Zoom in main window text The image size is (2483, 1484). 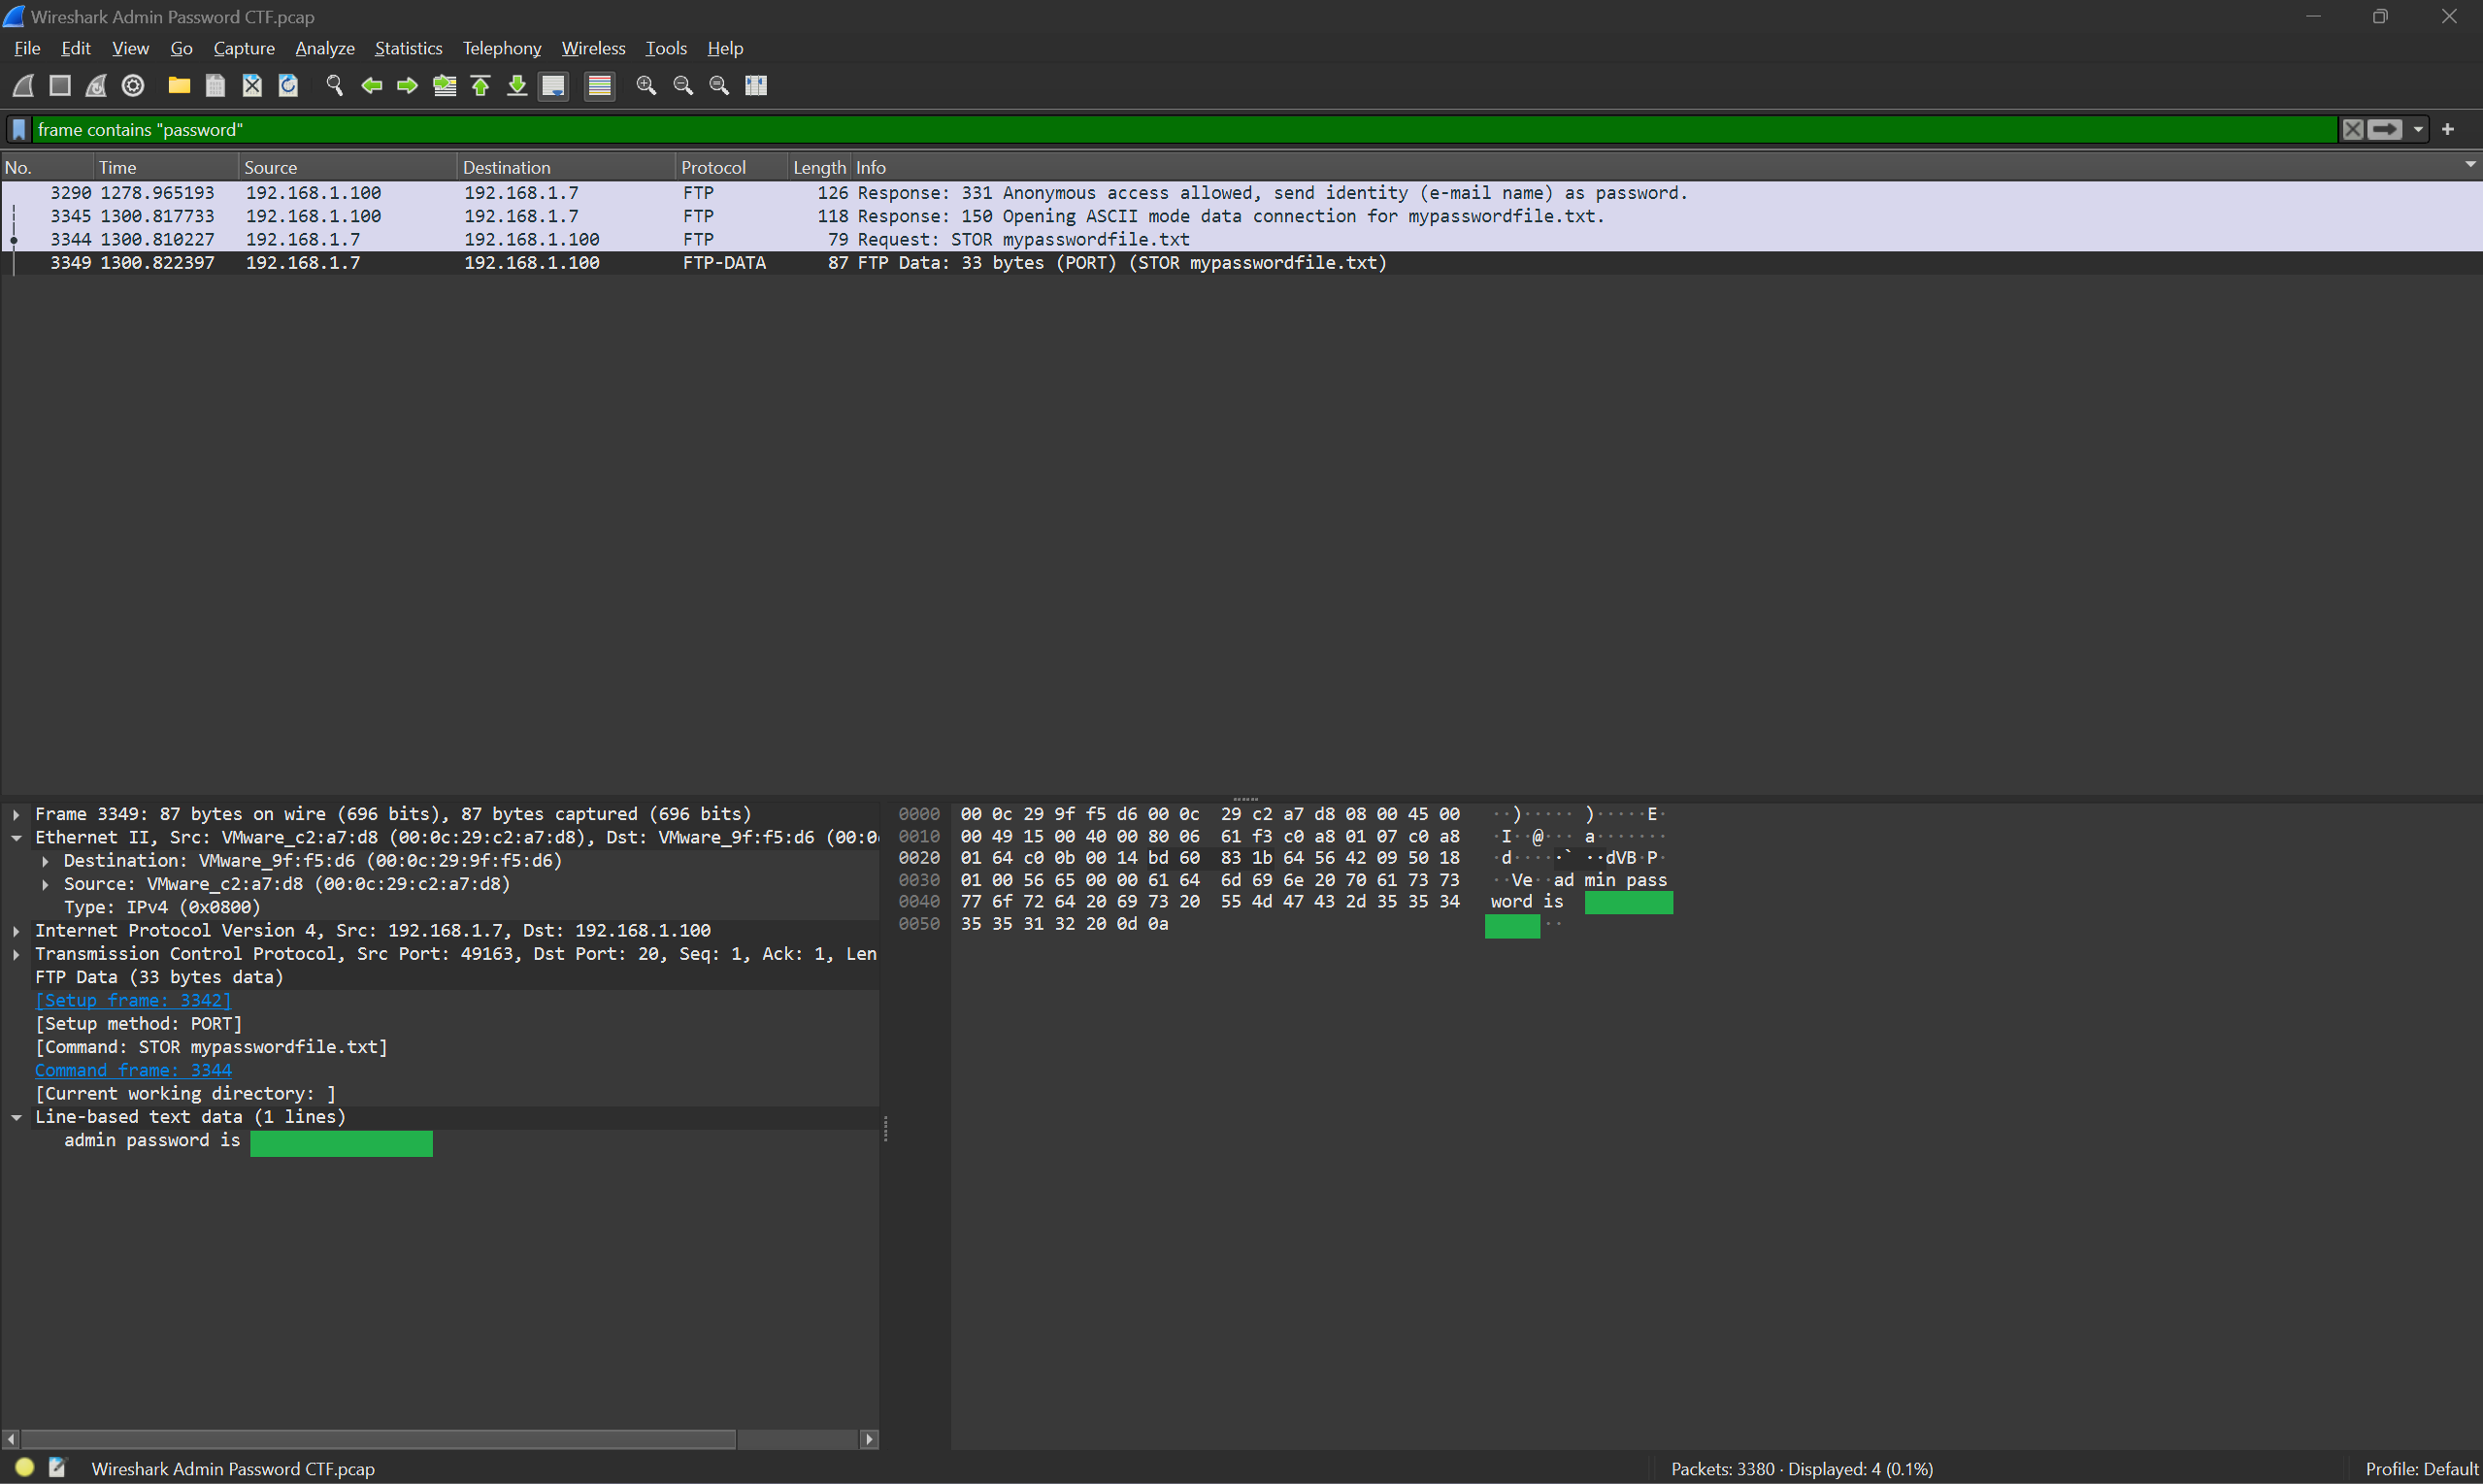point(646,85)
